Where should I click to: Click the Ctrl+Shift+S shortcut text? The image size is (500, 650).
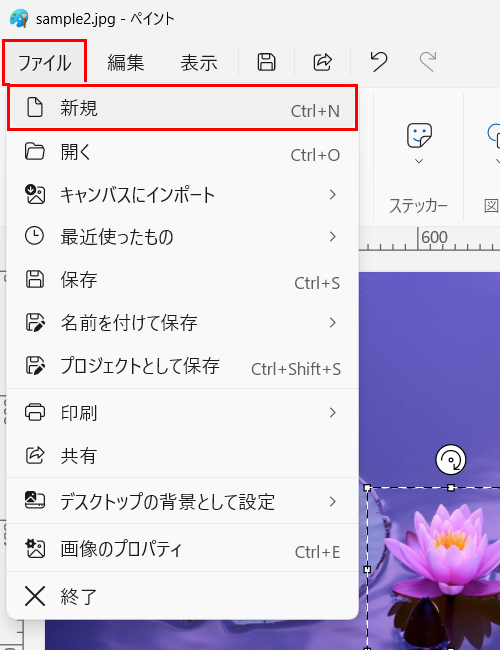click(296, 369)
